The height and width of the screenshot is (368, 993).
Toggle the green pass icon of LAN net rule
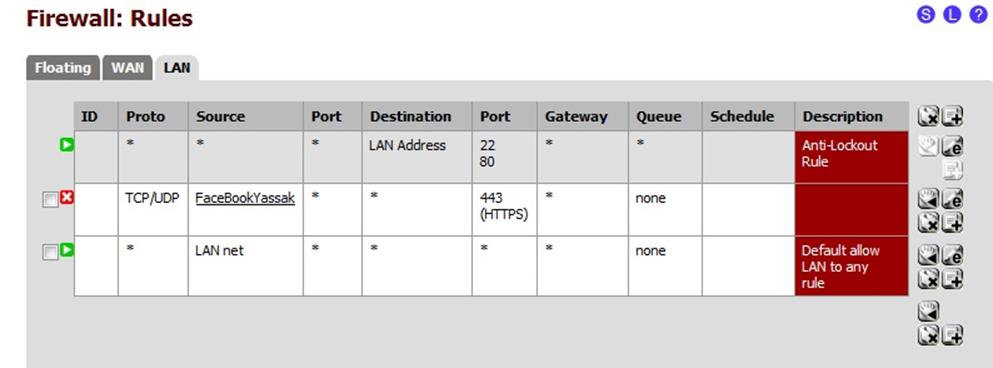click(x=66, y=250)
